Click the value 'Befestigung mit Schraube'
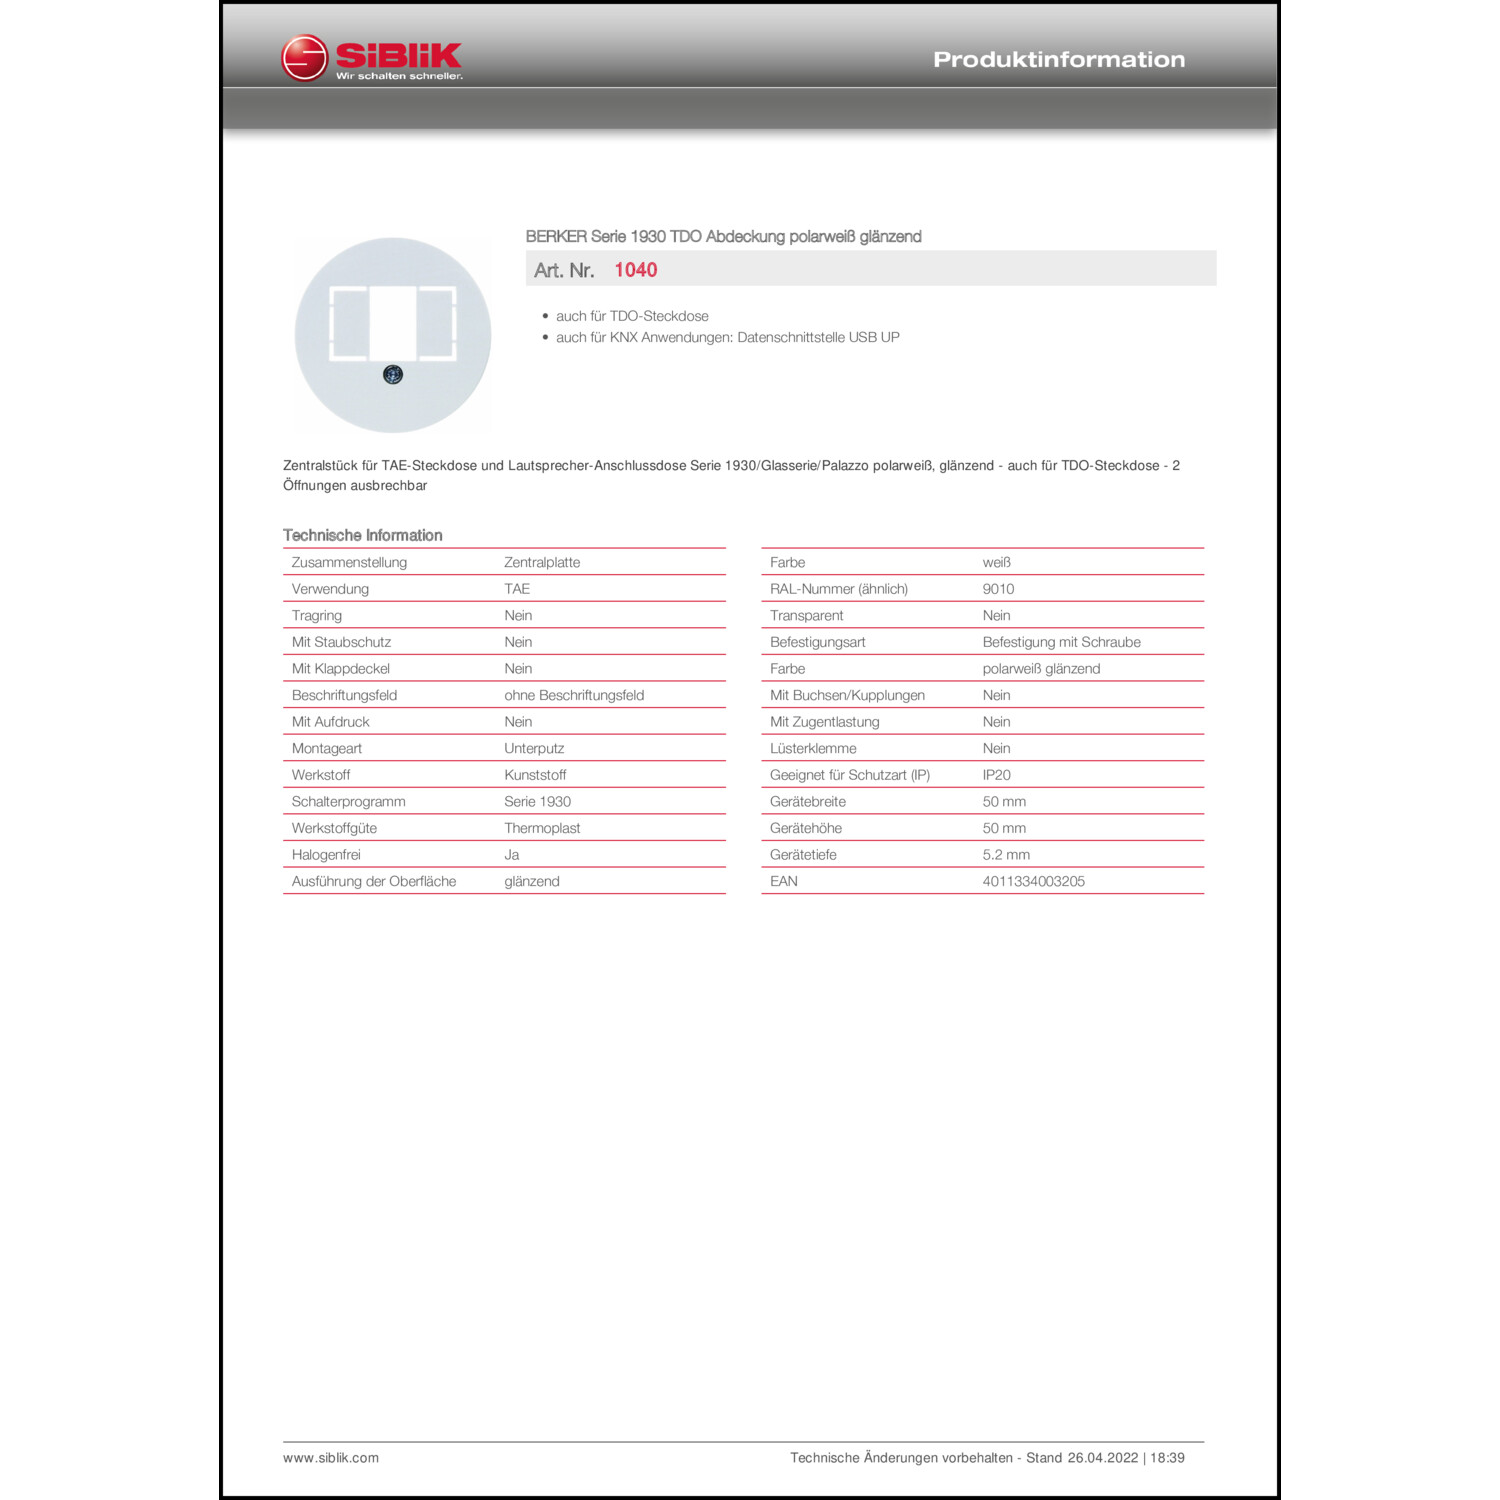The width and height of the screenshot is (1500, 1500). tap(1061, 642)
